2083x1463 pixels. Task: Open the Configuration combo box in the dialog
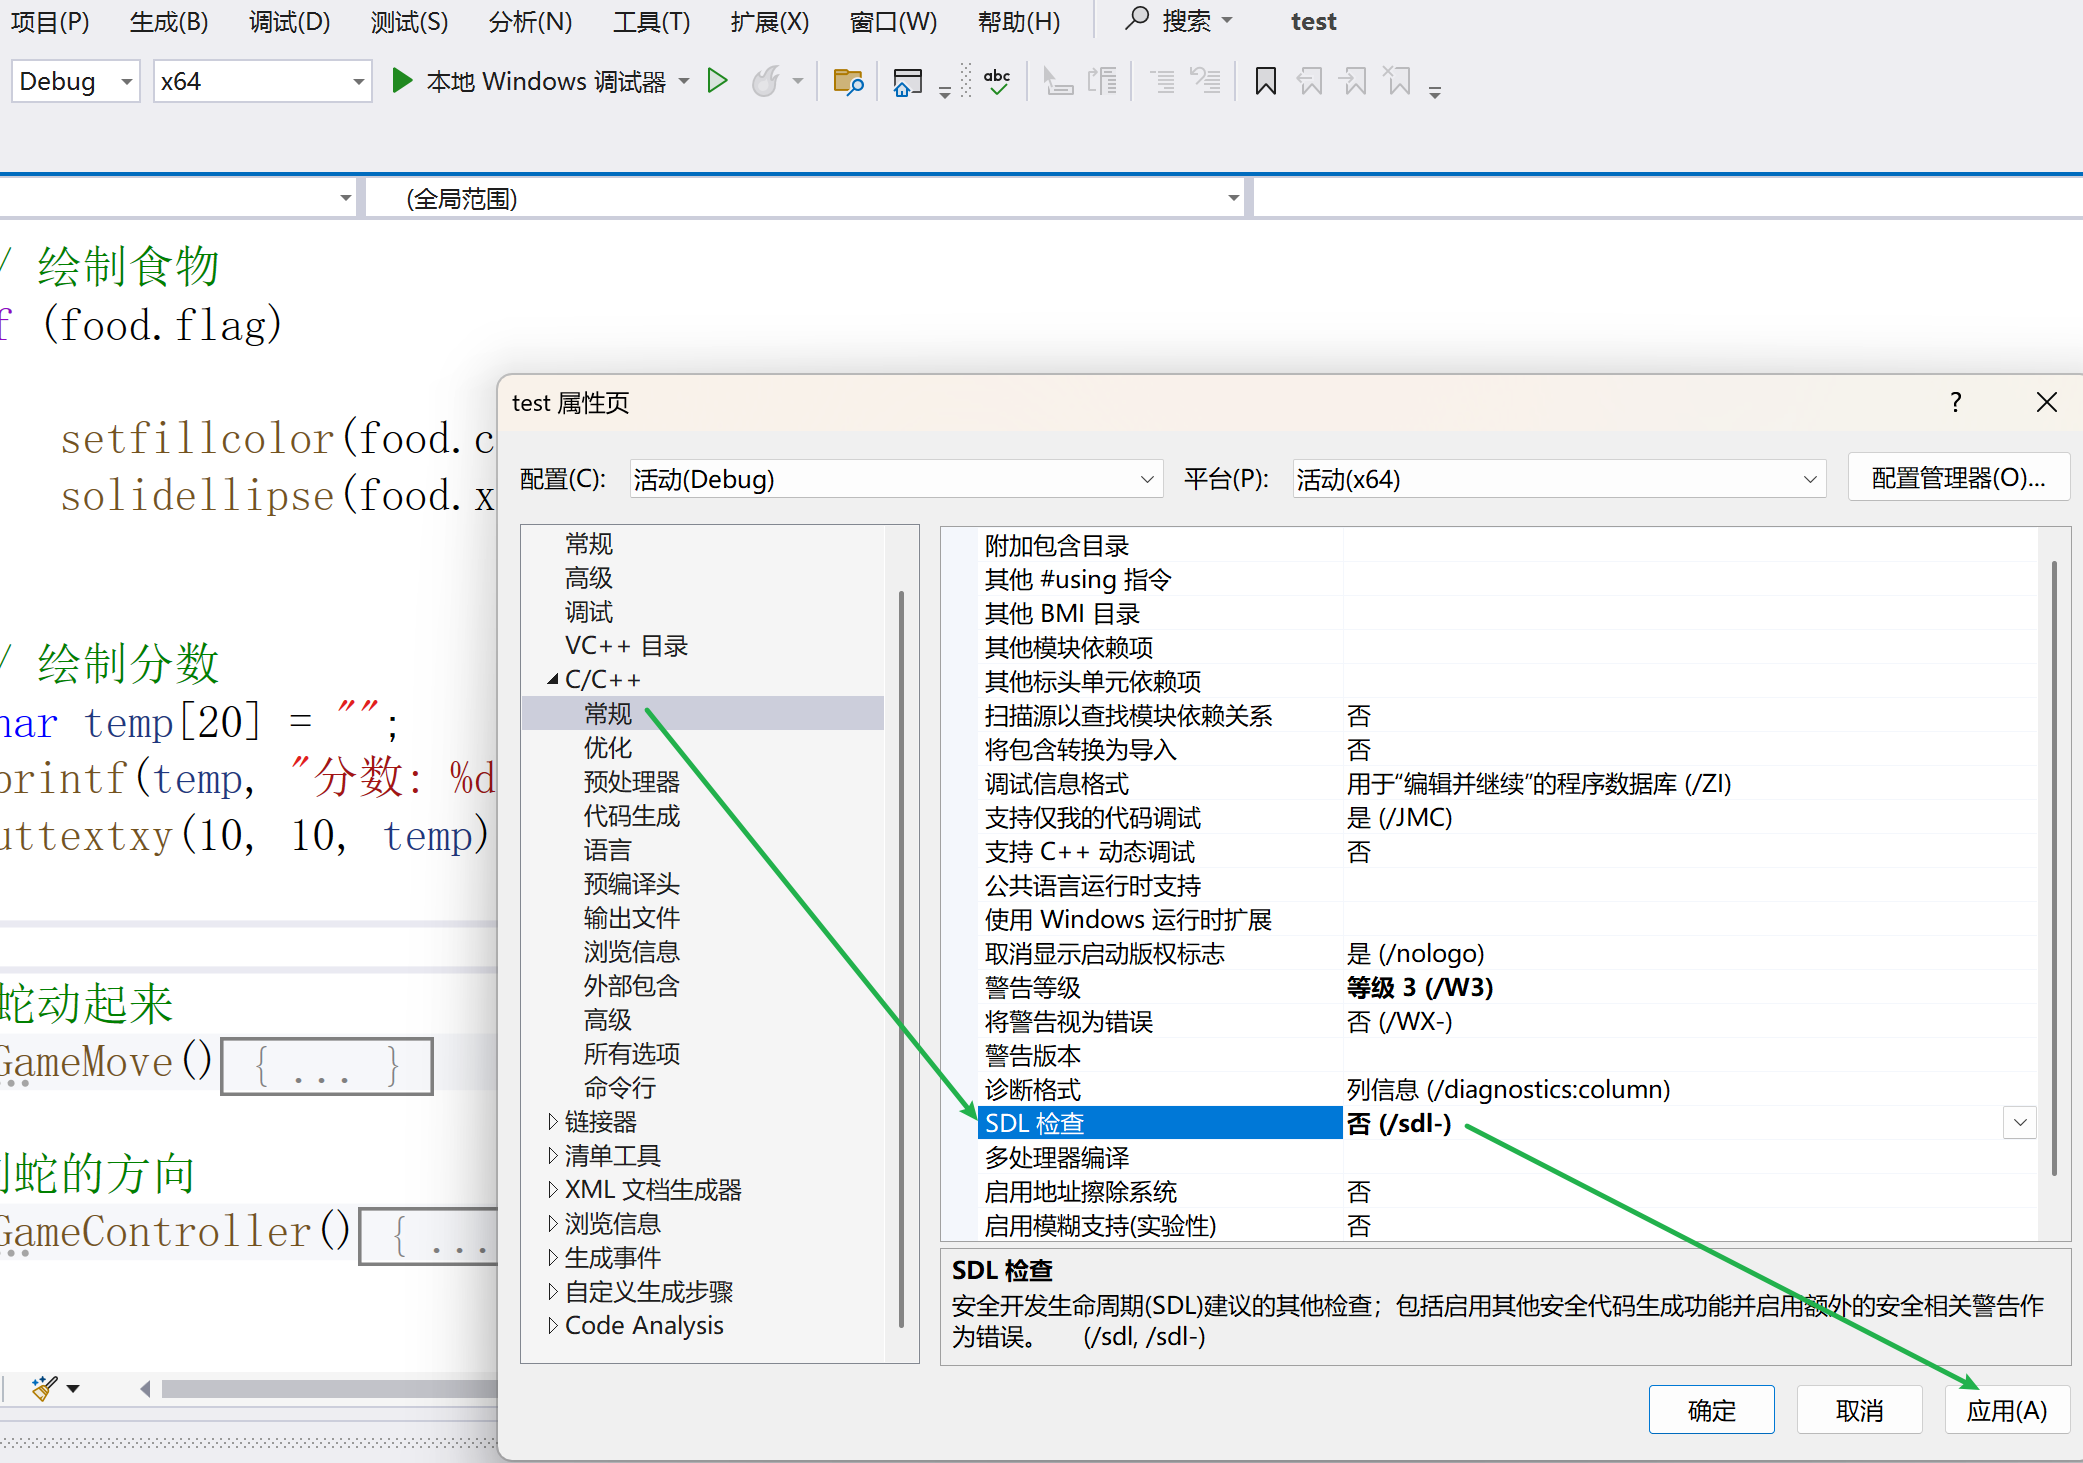pyautogui.click(x=896, y=479)
